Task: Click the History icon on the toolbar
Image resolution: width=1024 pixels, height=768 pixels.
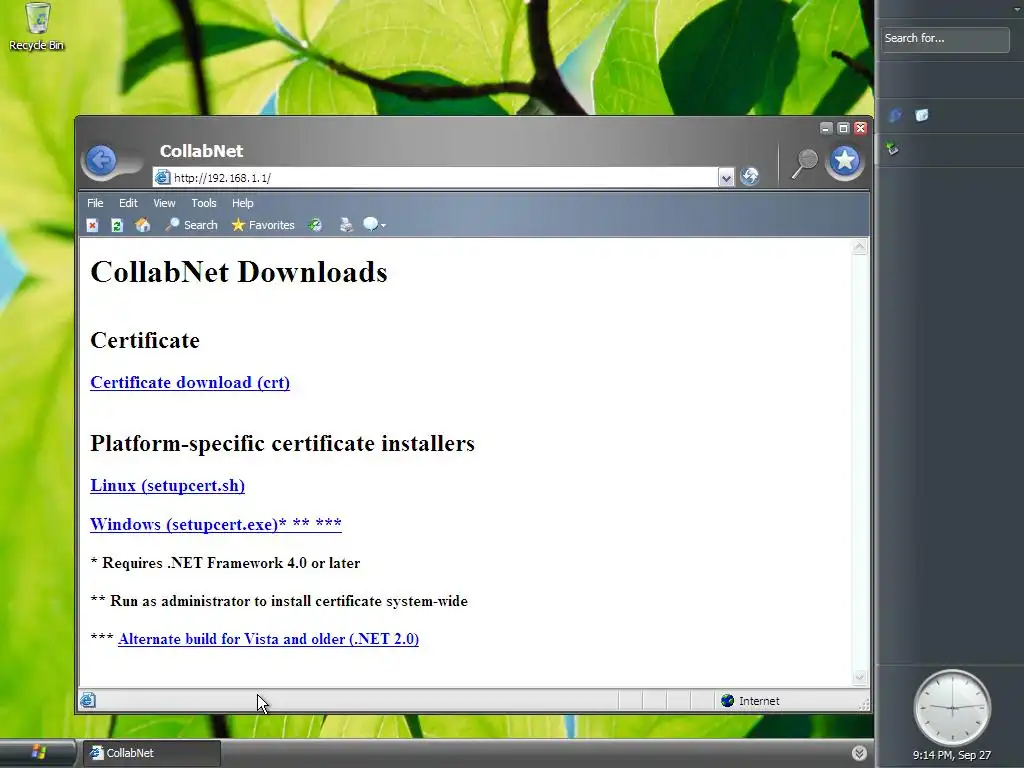Action: click(315, 225)
